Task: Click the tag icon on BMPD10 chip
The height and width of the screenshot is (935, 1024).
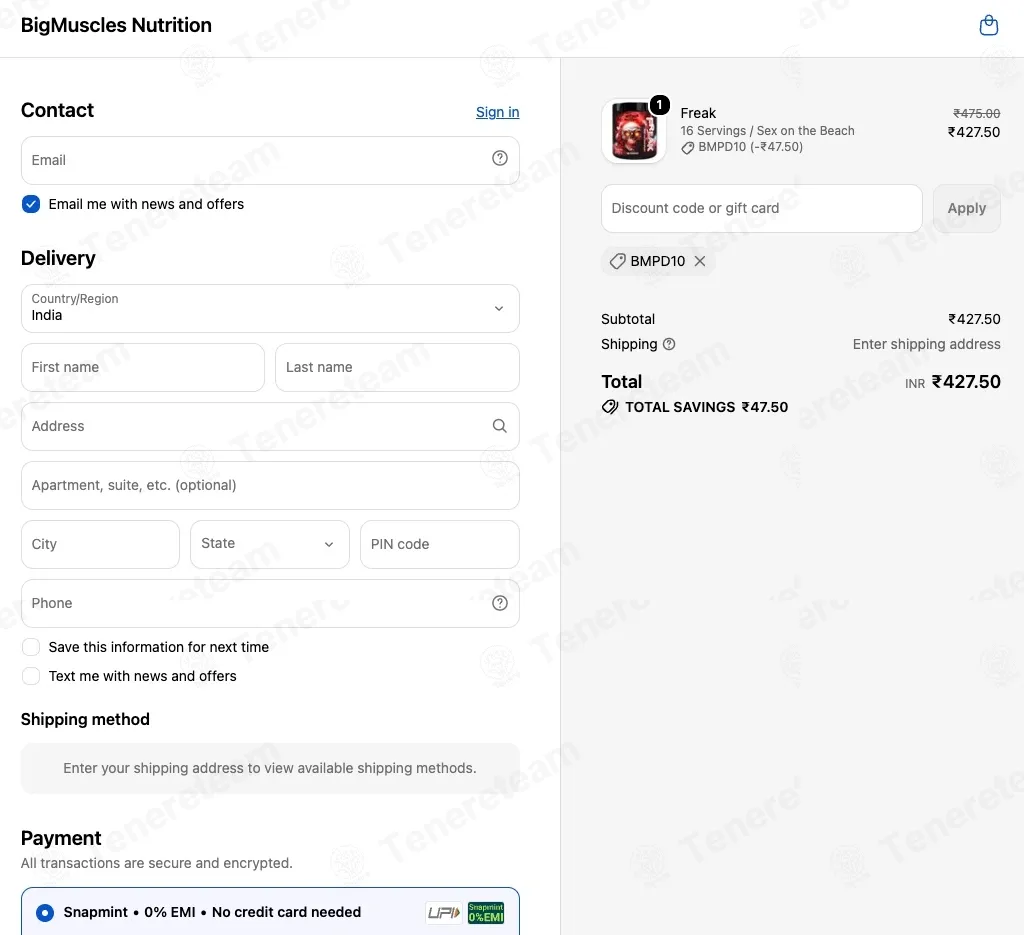Action: 617,261
